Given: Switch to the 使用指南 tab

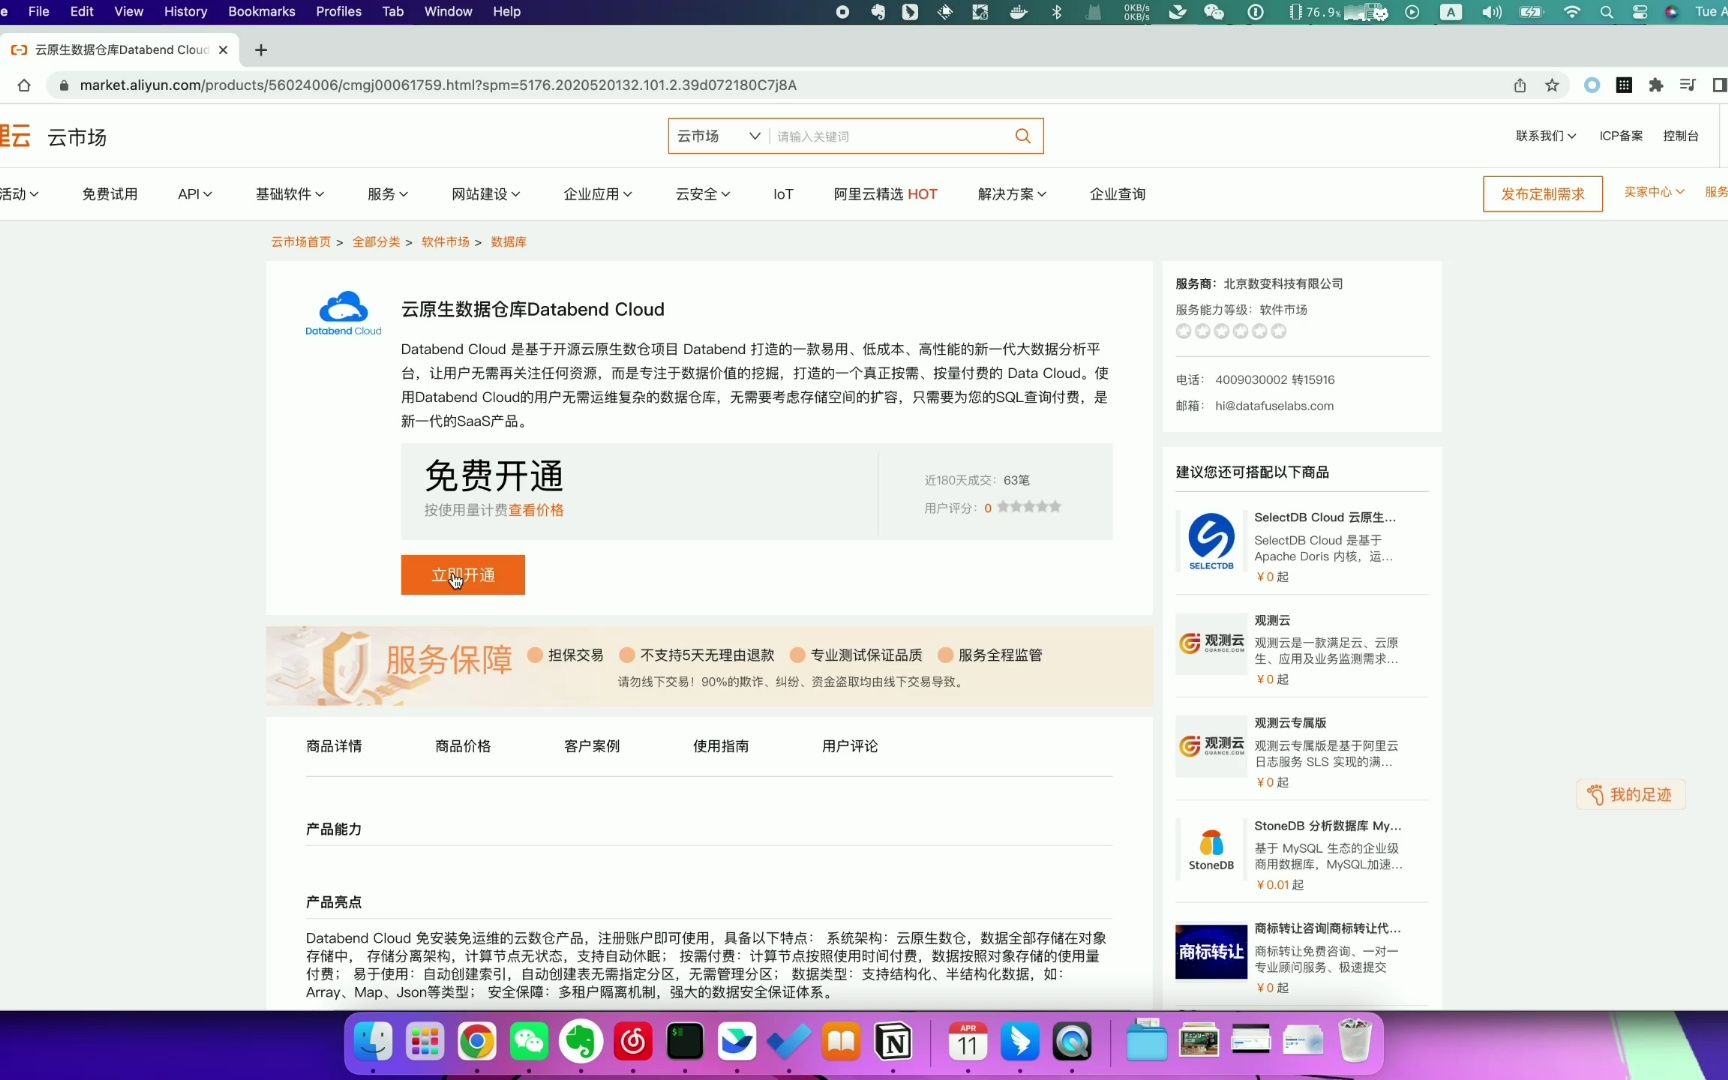Looking at the screenshot, I should 721,746.
